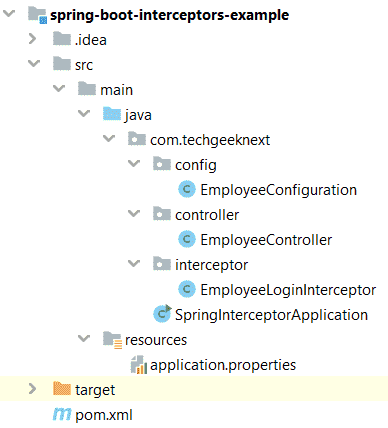The height and width of the screenshot is (428, 388).
Task: Click the EmployeeController class icon
Action: (x=187, y=239)
